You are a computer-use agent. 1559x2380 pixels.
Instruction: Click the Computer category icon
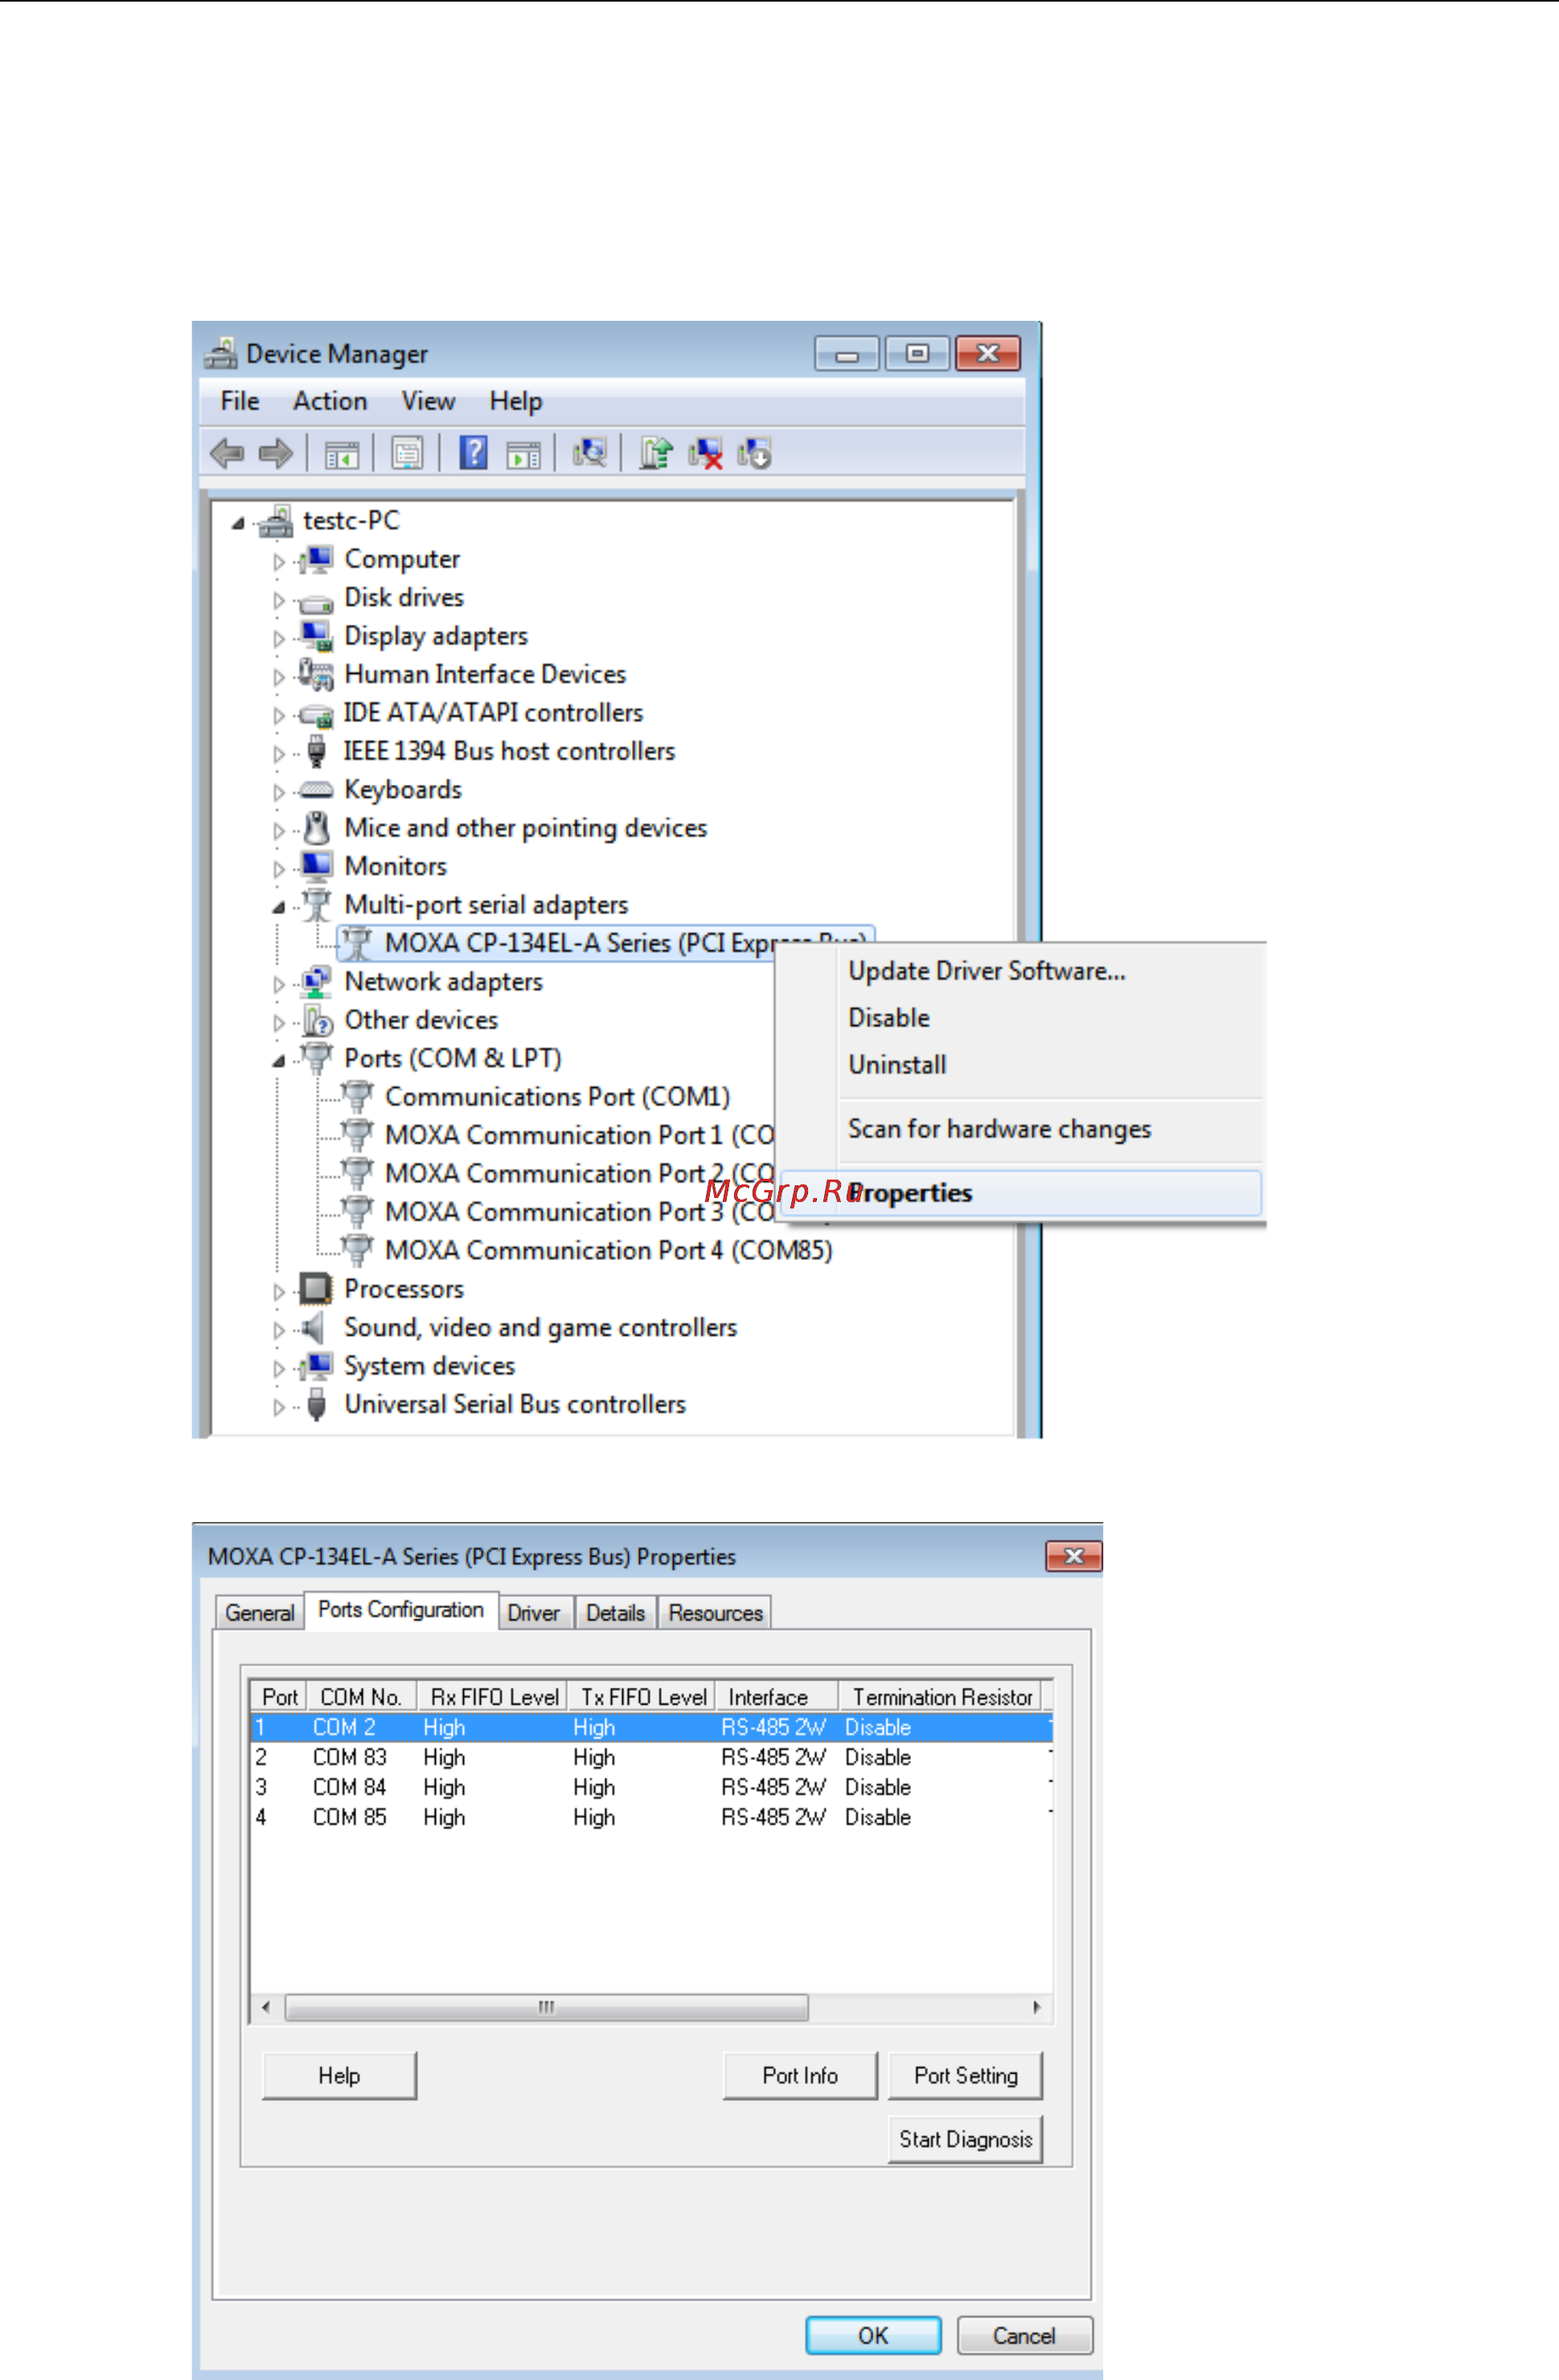point(316,560)
